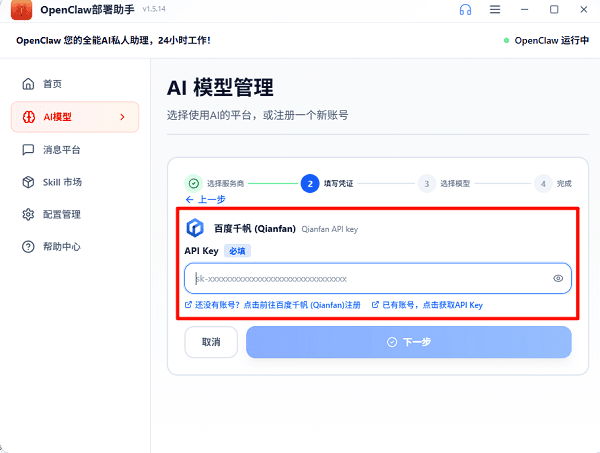Image resolution: width=600 pixels, height=453 pixels.
Task: Click the 百度千帆 Qianfan logo icon
Action: pos(195,228)
